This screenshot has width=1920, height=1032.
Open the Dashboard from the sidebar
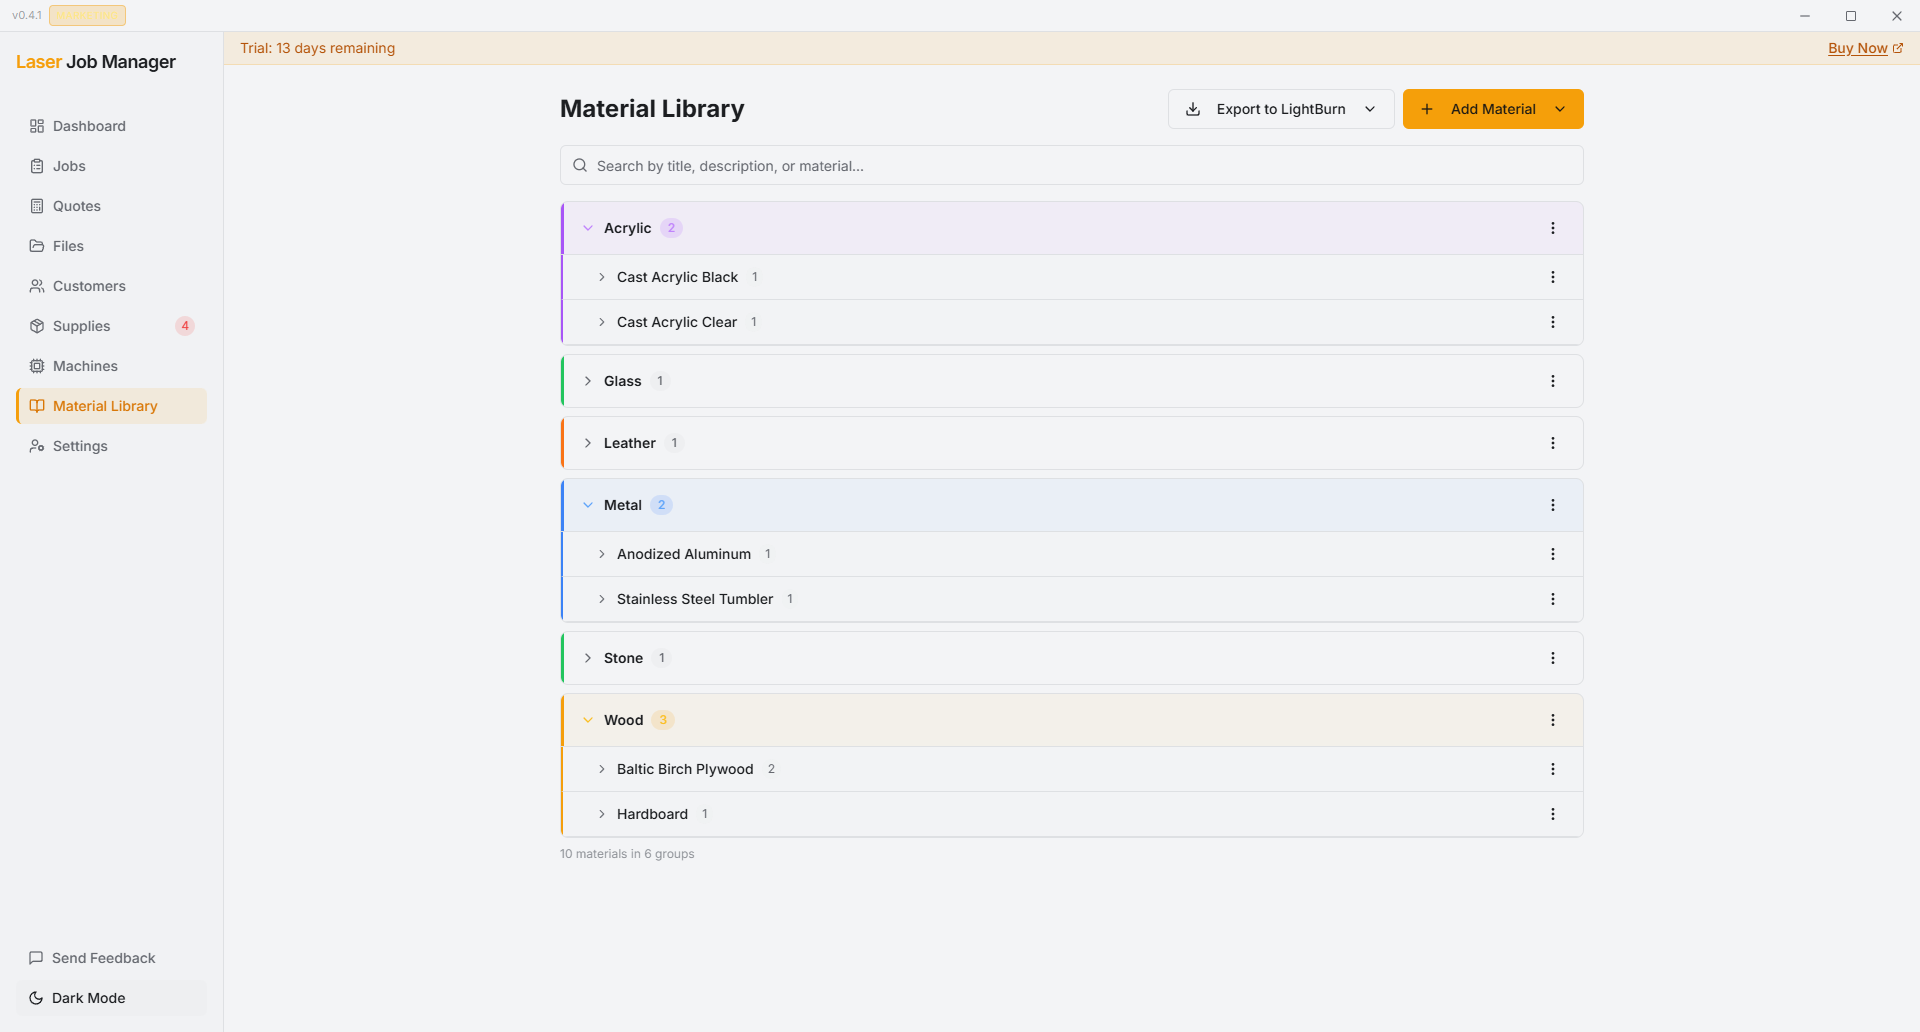tap(90, 126)
